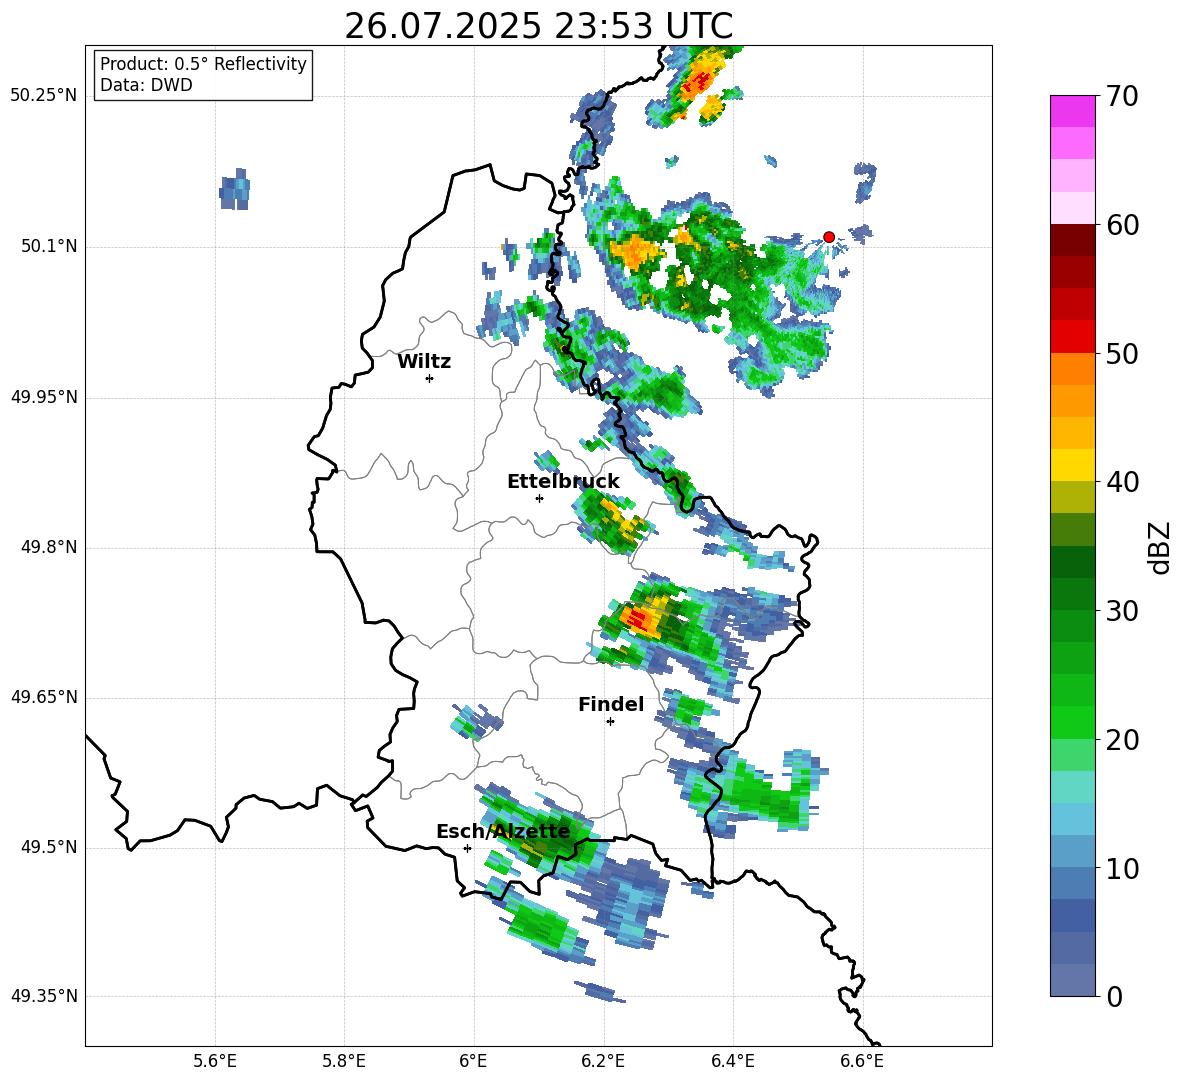The width and height of the screenshot is (1184, 1081).
Task: Click the 0 tick on colorbar
Action: pyautogui.click(x=1114, y=996)
